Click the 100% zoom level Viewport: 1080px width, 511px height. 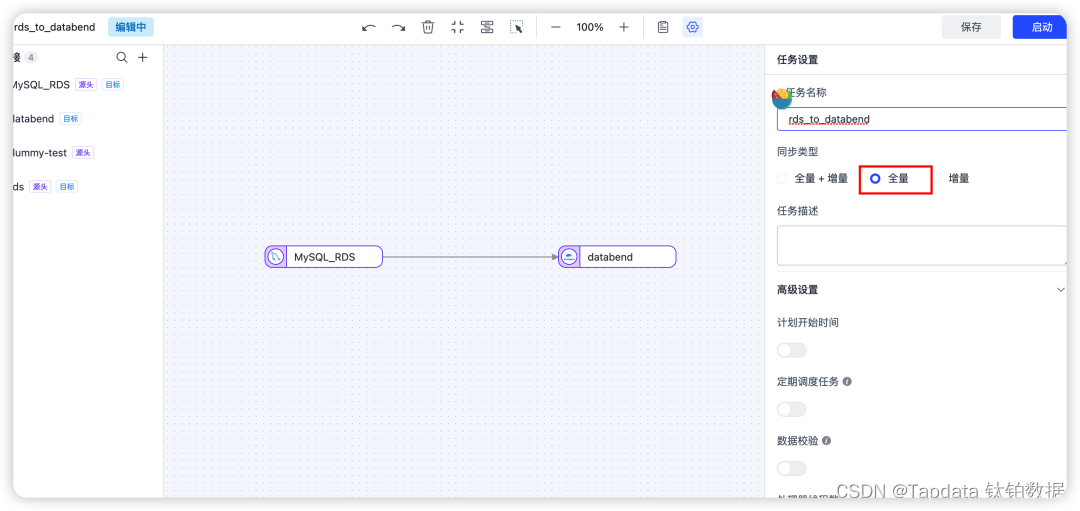coord(590,28)
